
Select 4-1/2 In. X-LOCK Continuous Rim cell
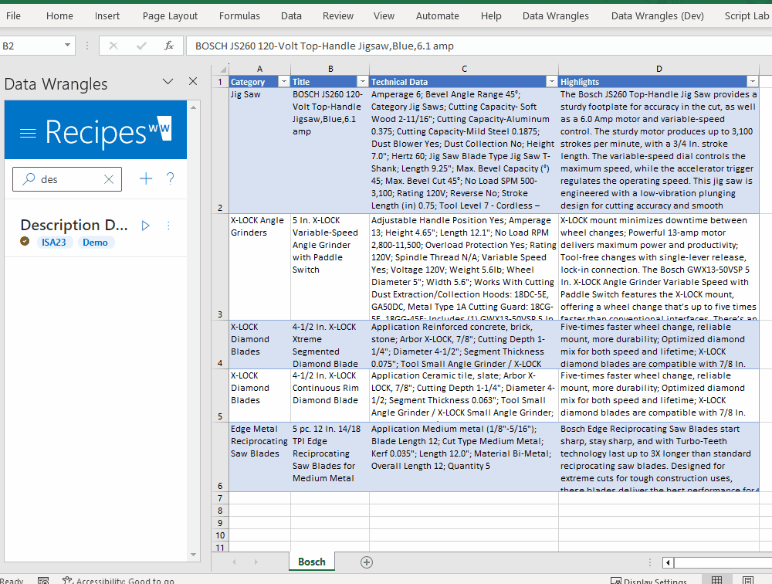pyautogui.click(x=330, y=395)
